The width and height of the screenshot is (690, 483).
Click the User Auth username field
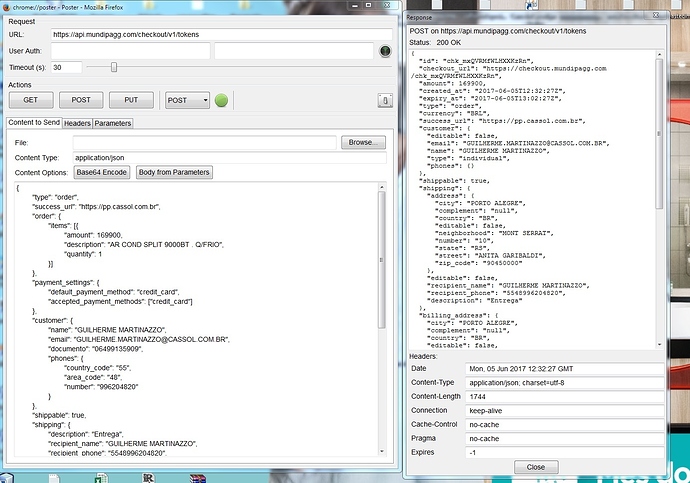tap(130, 51)
